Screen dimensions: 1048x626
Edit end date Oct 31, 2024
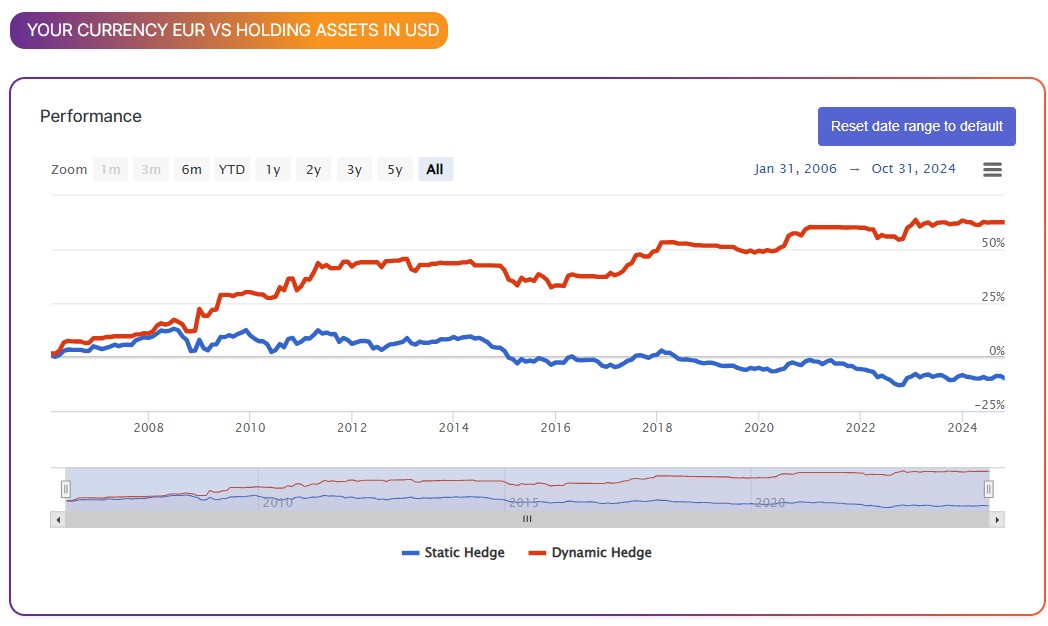tap(913, 169)
